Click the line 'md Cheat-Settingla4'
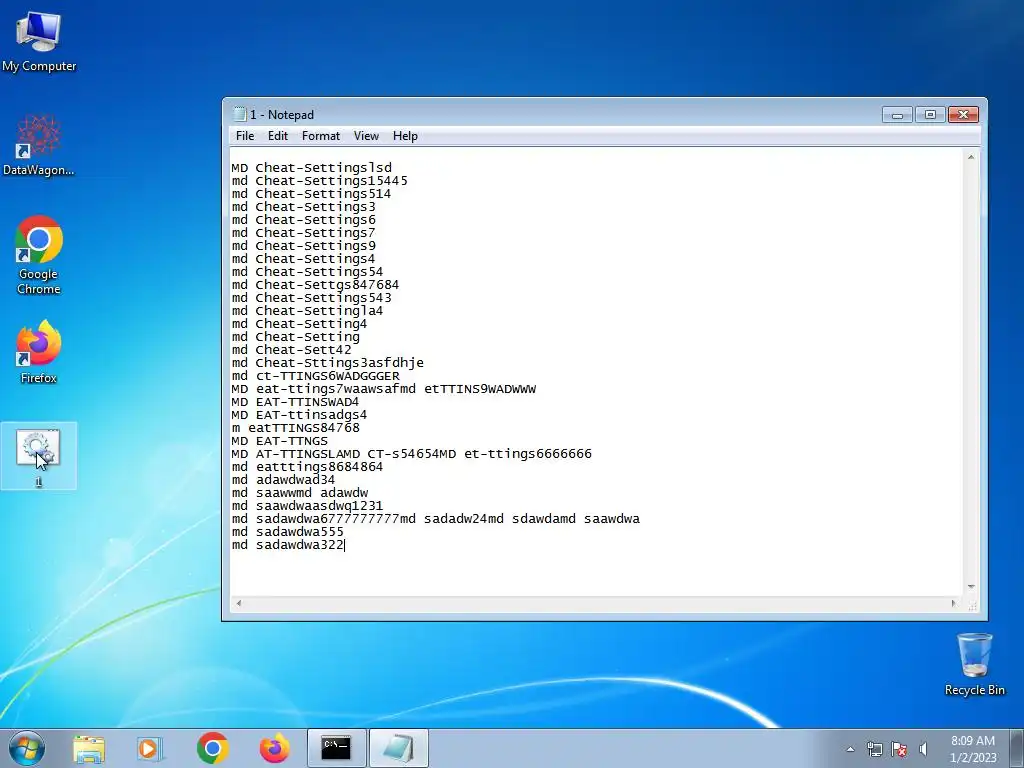Viewport: 1024px width, 768px height. click(x=308, y=311)
